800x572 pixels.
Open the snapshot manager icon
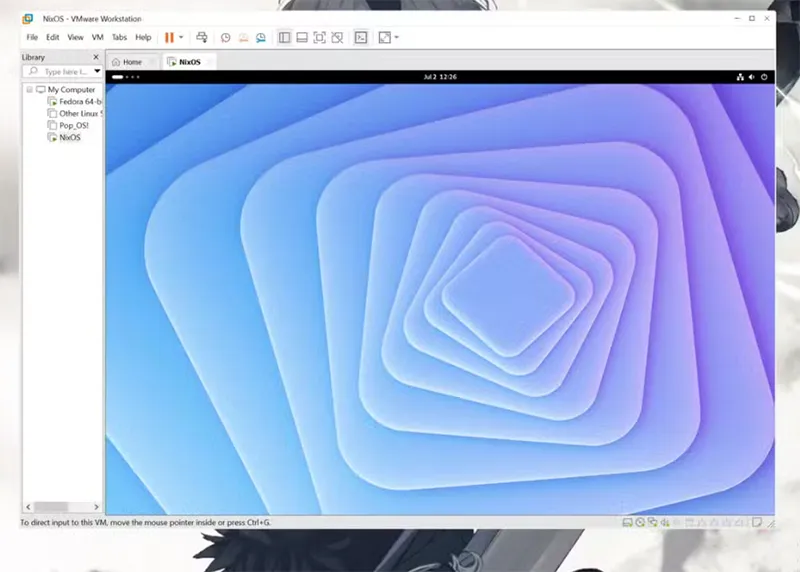tap(261, 38)
